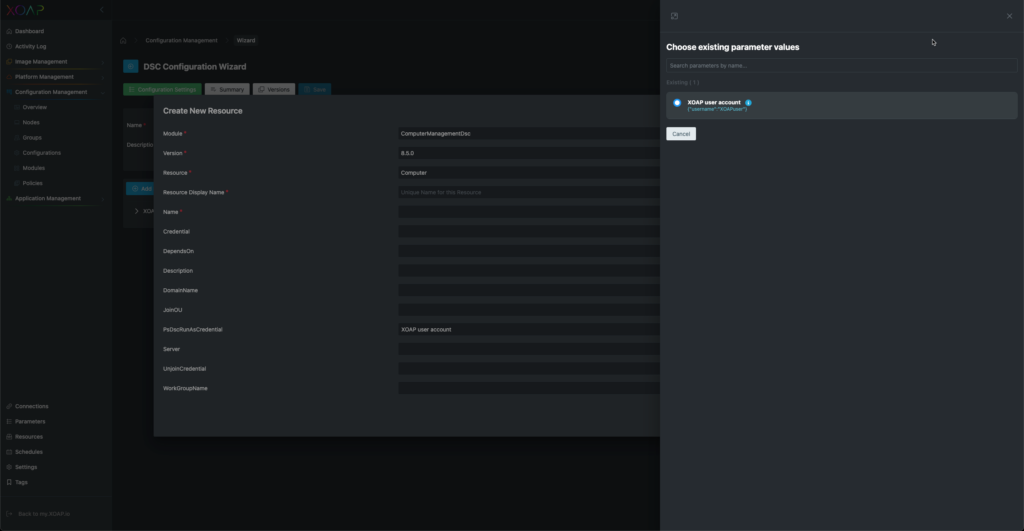
Task: Click the Schedules calendar icon
Action: coord(9,452)
